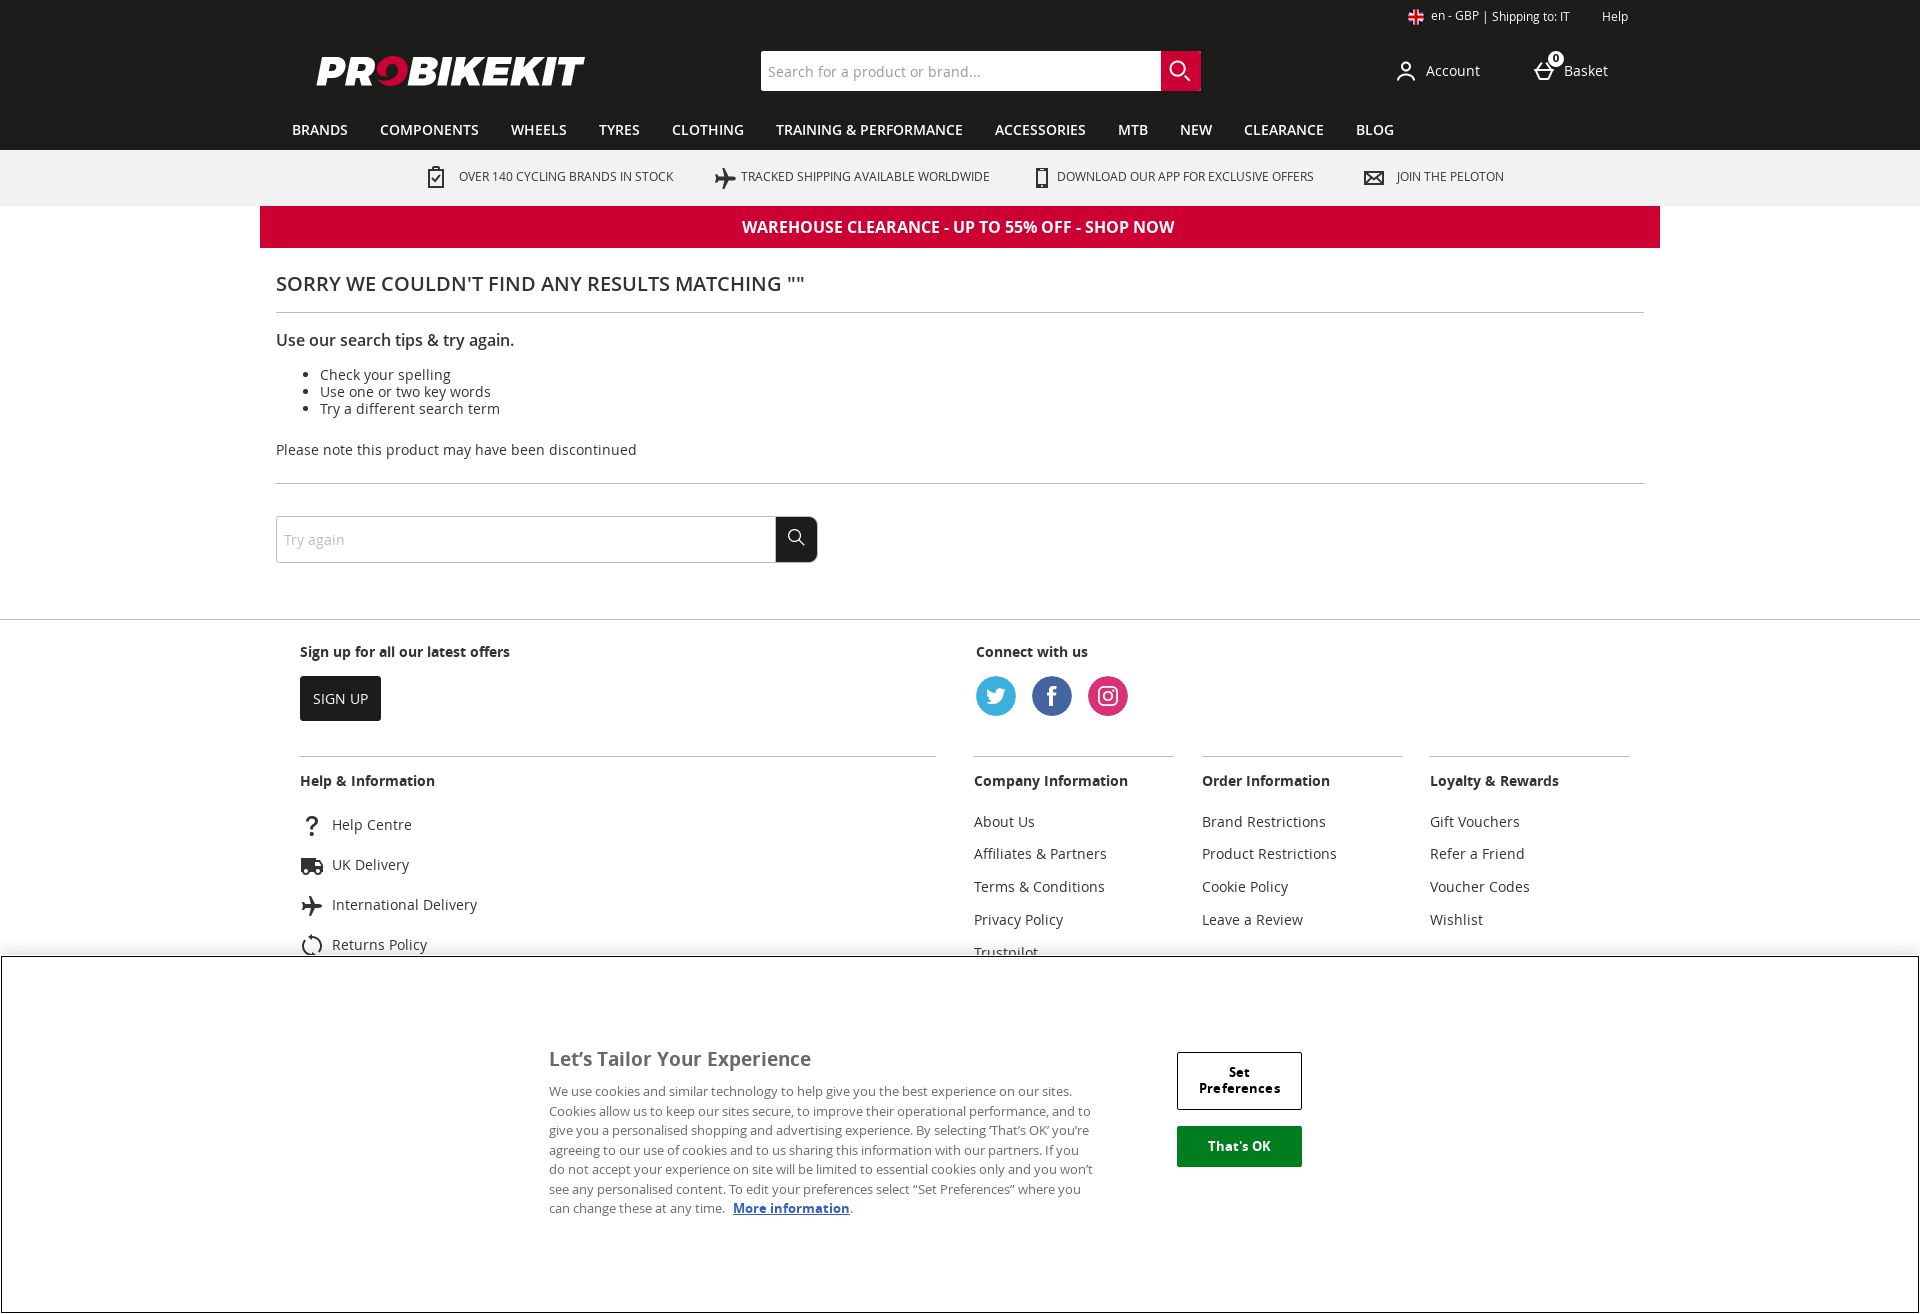Open the Cookie Policy link
This screenshot has width=1920, height=1314.
1245,887
